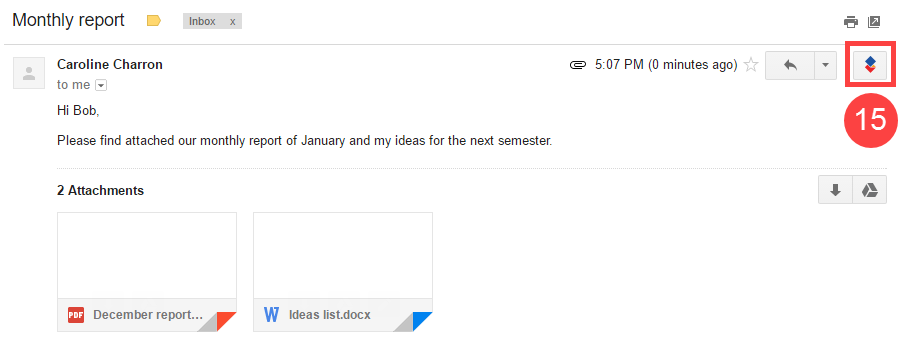Click the print all icon
912x363 pixels.
tap(851, 22)
